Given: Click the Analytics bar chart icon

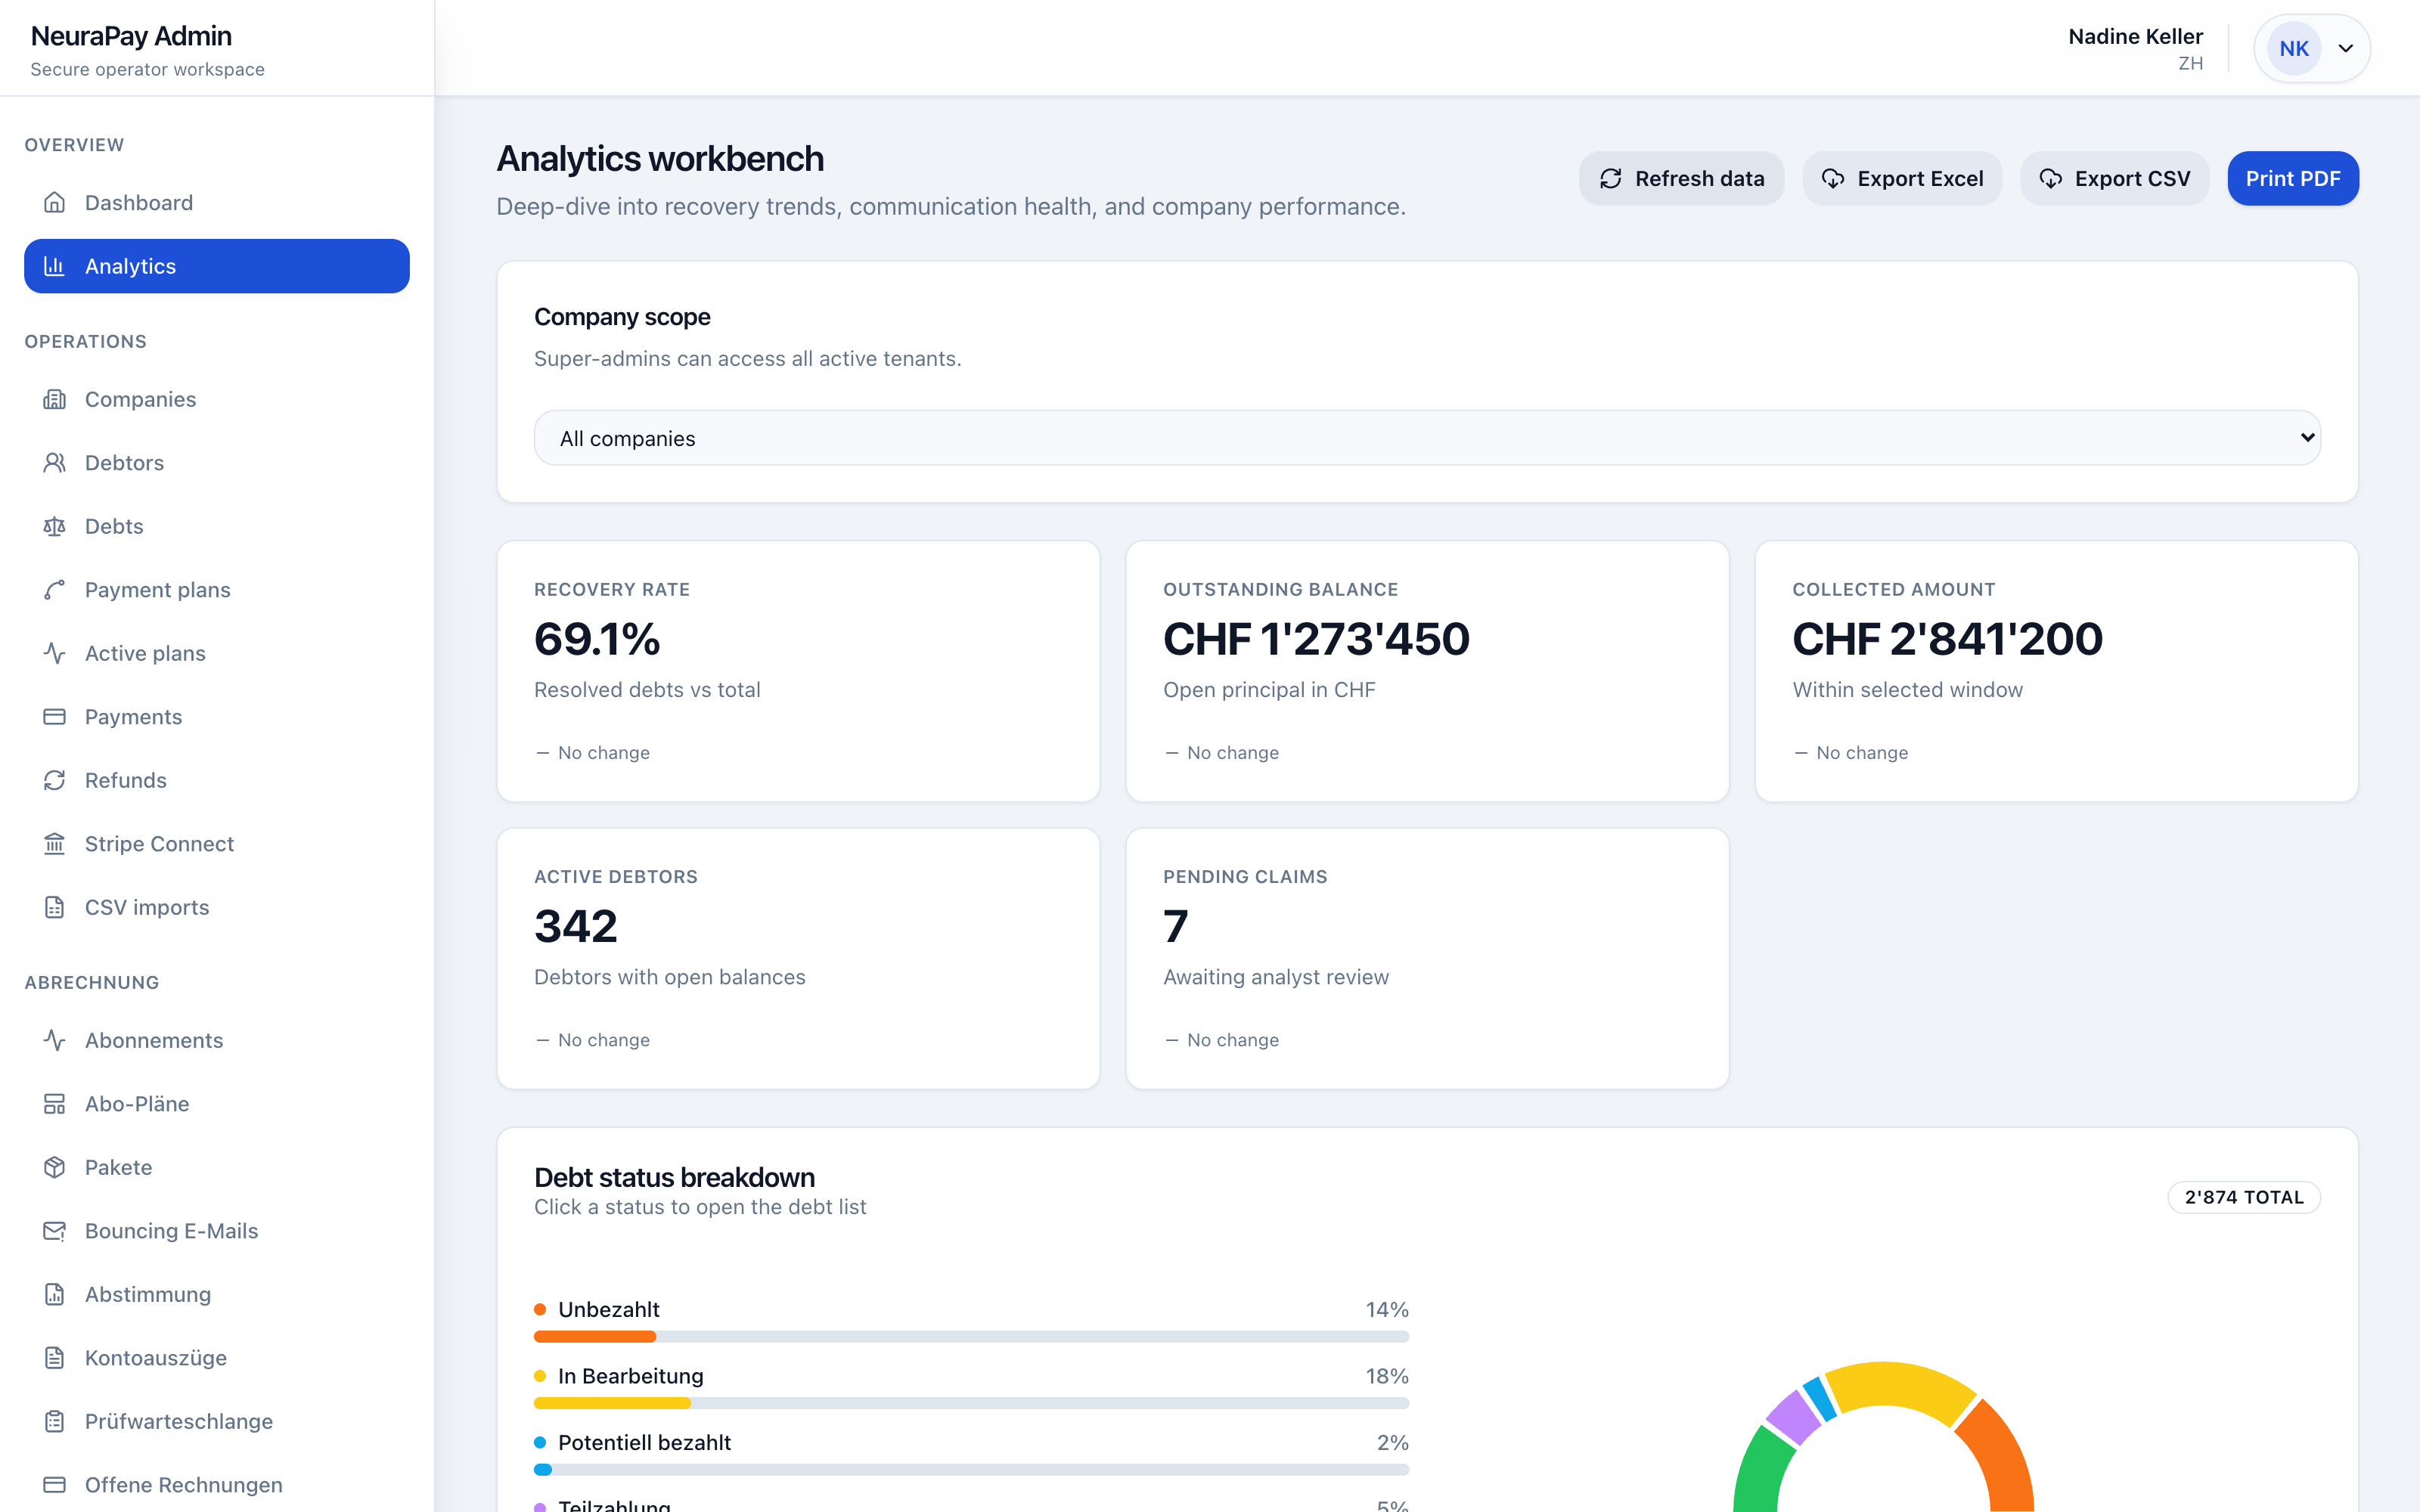Looking at the screenshot, I should 54,266.
